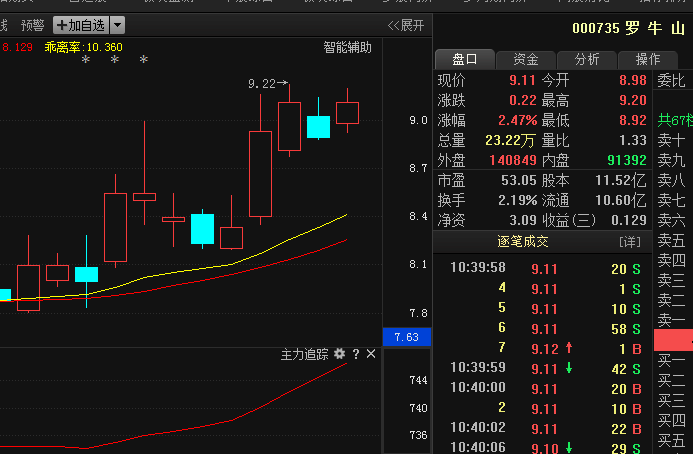Click the blue 7.63 price axis marker

pyautogui.click(x=407, y=337)
